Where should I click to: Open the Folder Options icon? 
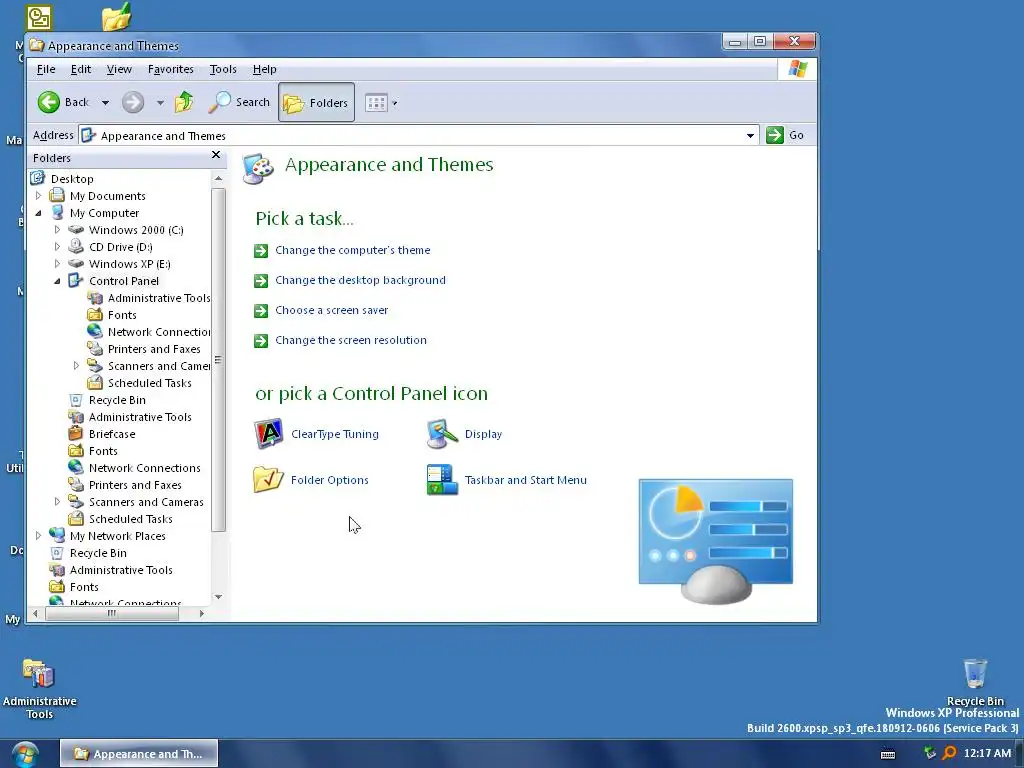[x=311, y=480]
